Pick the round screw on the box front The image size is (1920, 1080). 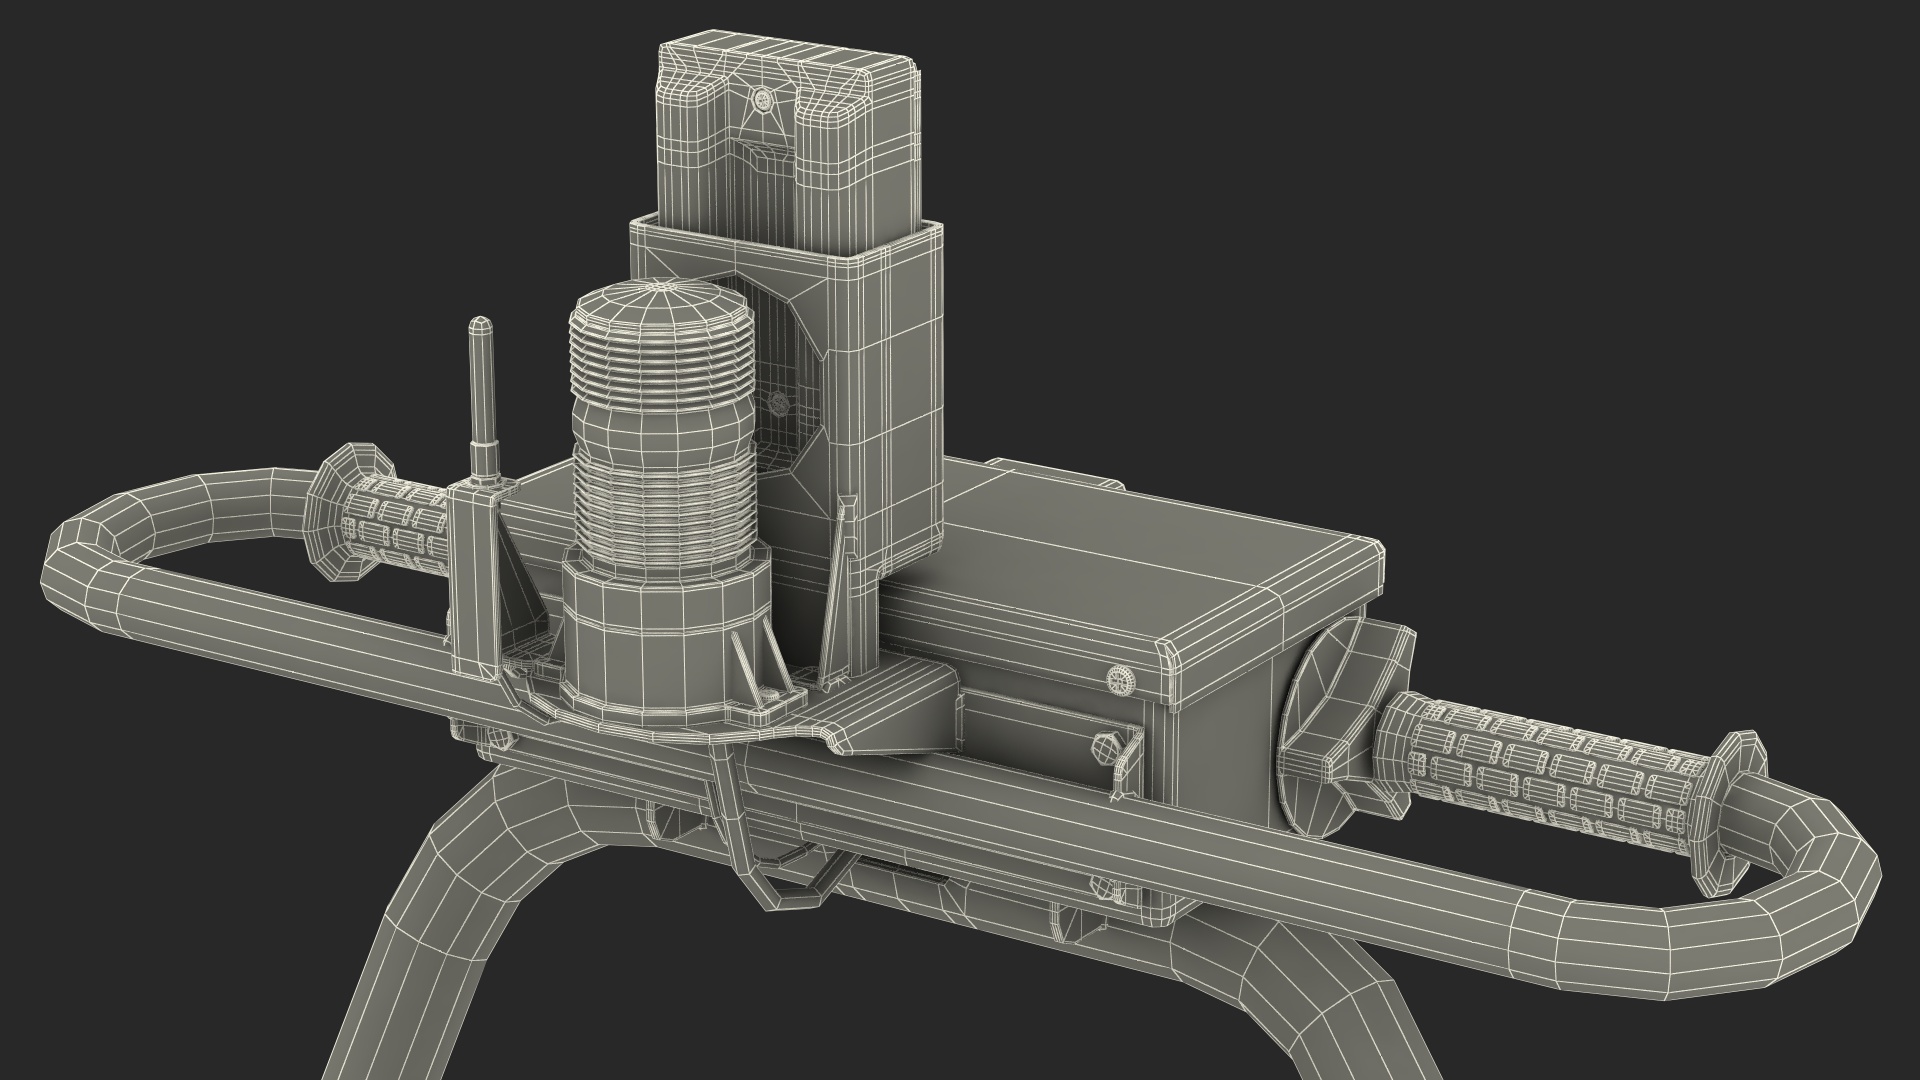pyautogui.click(x=1123, y=681)
